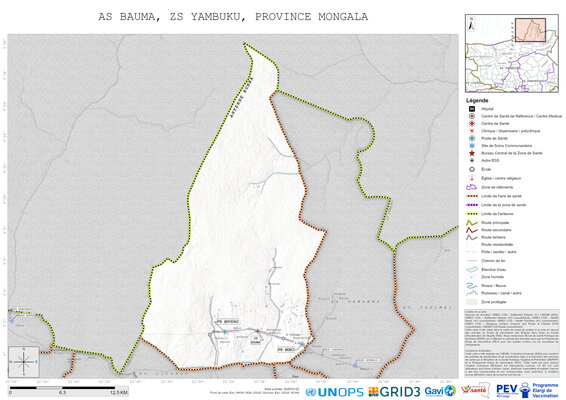Image resolution: width=566 pixels, height=400 pixels.
Task: Click the santé ministry logo
Action: [x=474, y=390]
